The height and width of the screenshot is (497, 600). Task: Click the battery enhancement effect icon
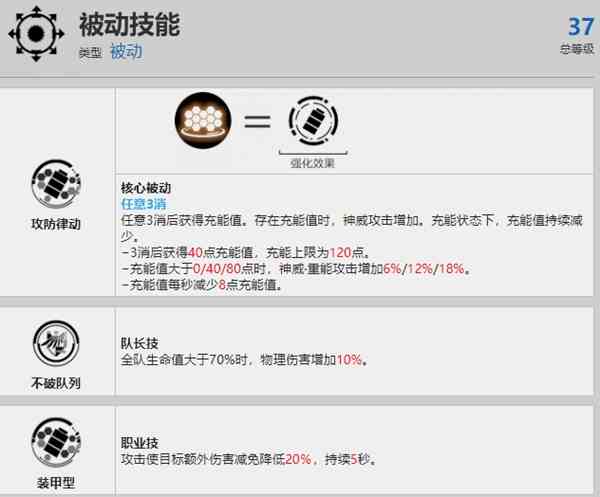pos(313,121)
